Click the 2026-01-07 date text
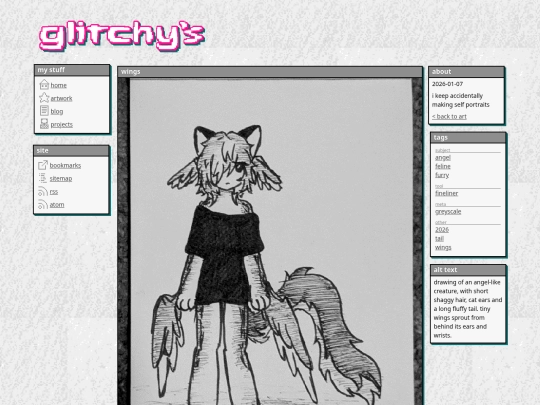The height and width of the screenshot is (405, 540). pos(447,84)
